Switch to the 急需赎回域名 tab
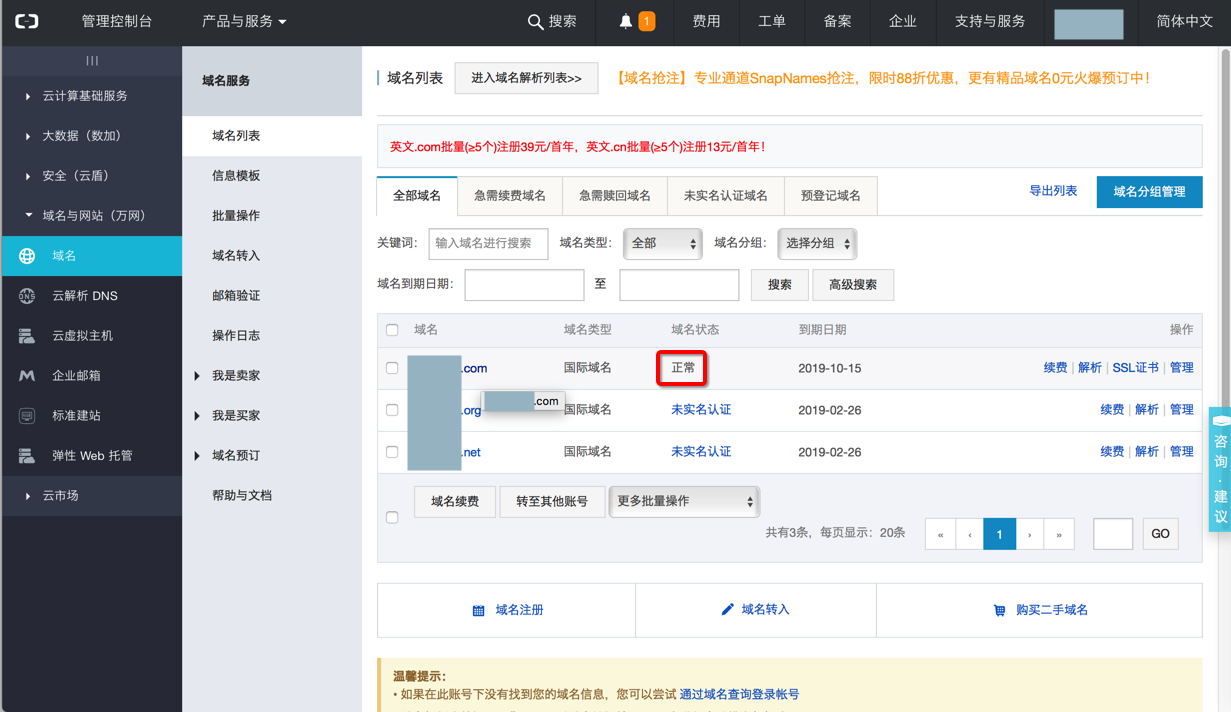 (x=615, y=195)
